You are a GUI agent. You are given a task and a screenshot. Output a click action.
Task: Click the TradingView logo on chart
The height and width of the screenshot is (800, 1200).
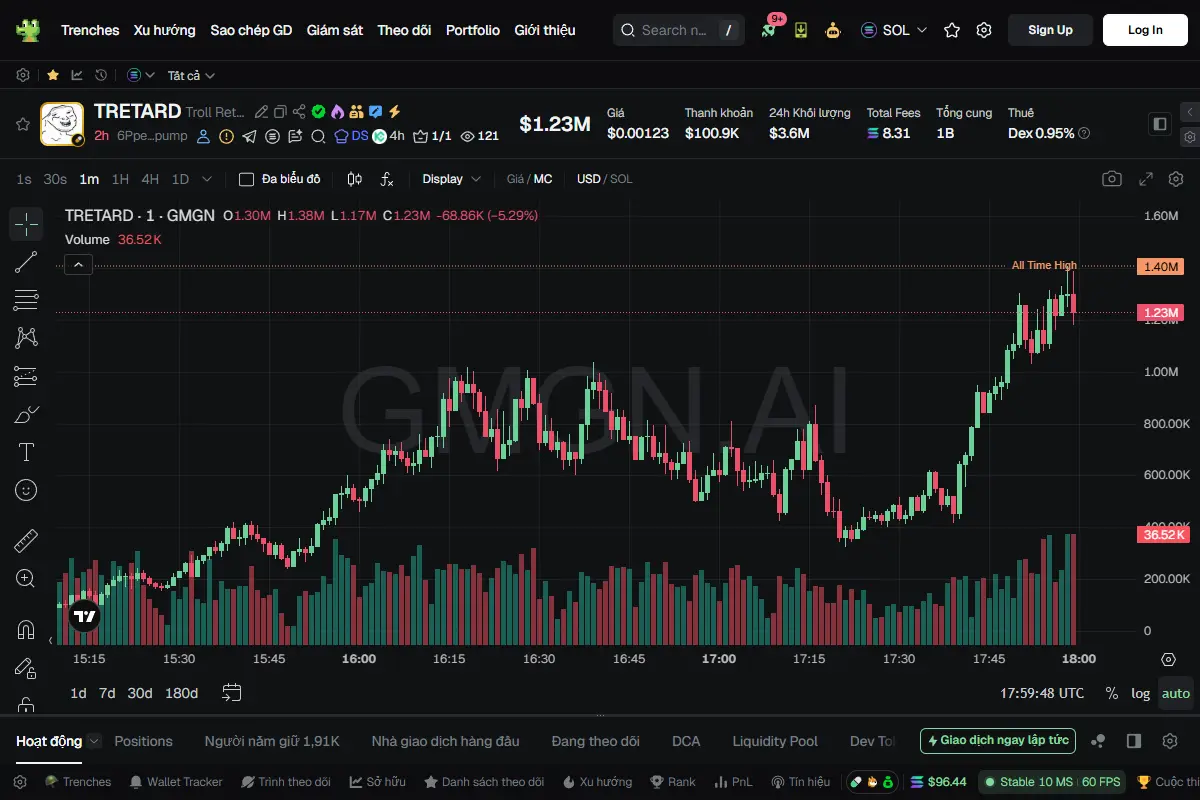tap(85, 617)
